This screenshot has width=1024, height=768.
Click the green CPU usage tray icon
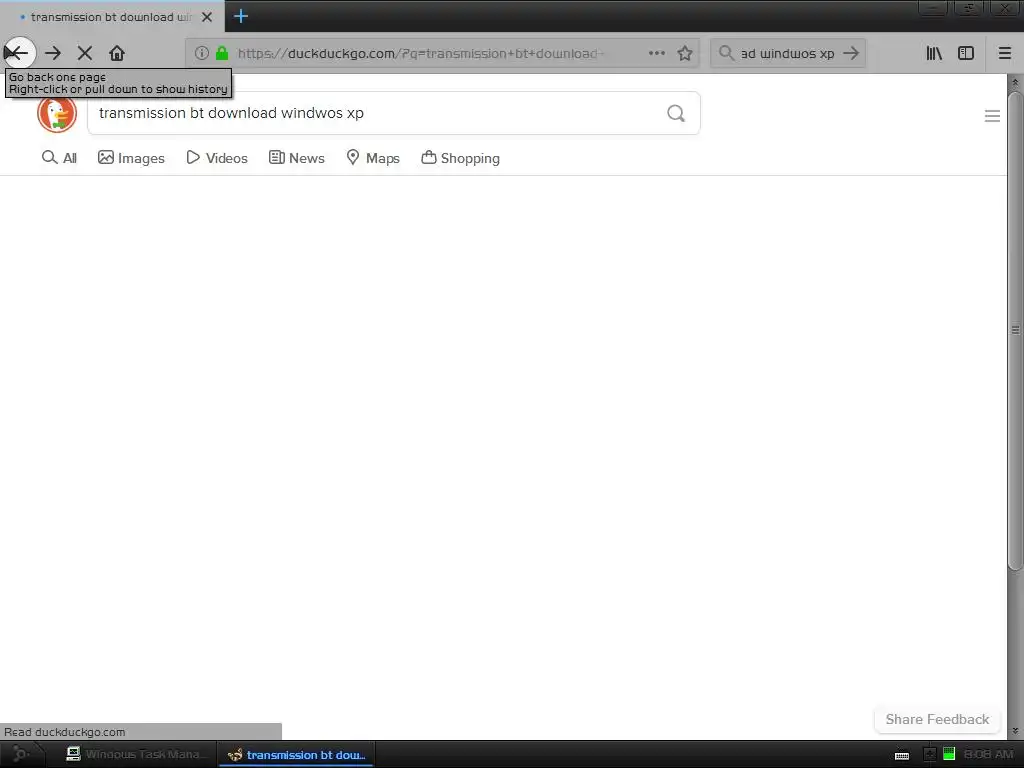[x=949, y=754]
